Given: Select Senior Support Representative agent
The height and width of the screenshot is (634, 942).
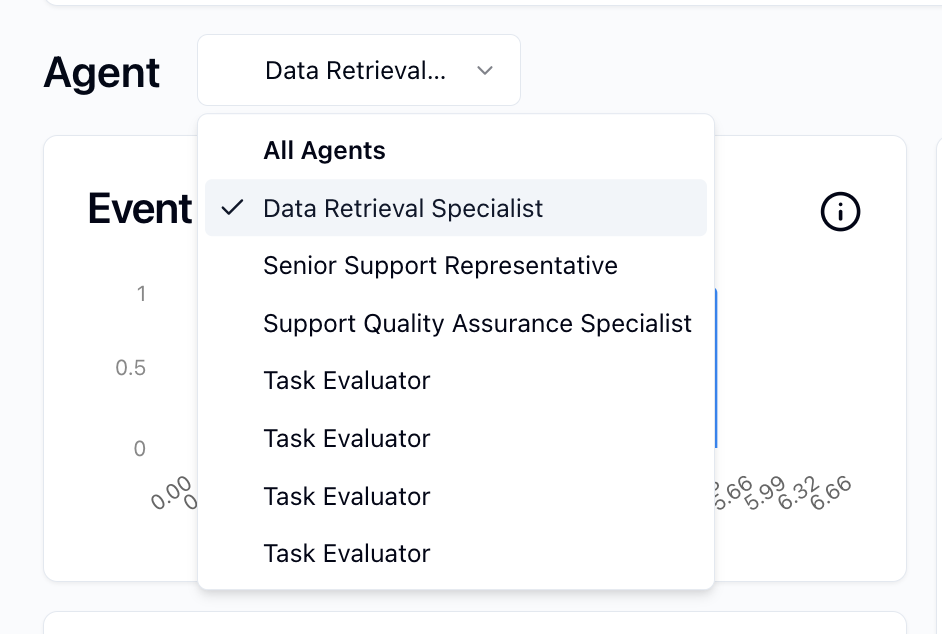Looking at the screenshot, I should [x=440, y=266].
